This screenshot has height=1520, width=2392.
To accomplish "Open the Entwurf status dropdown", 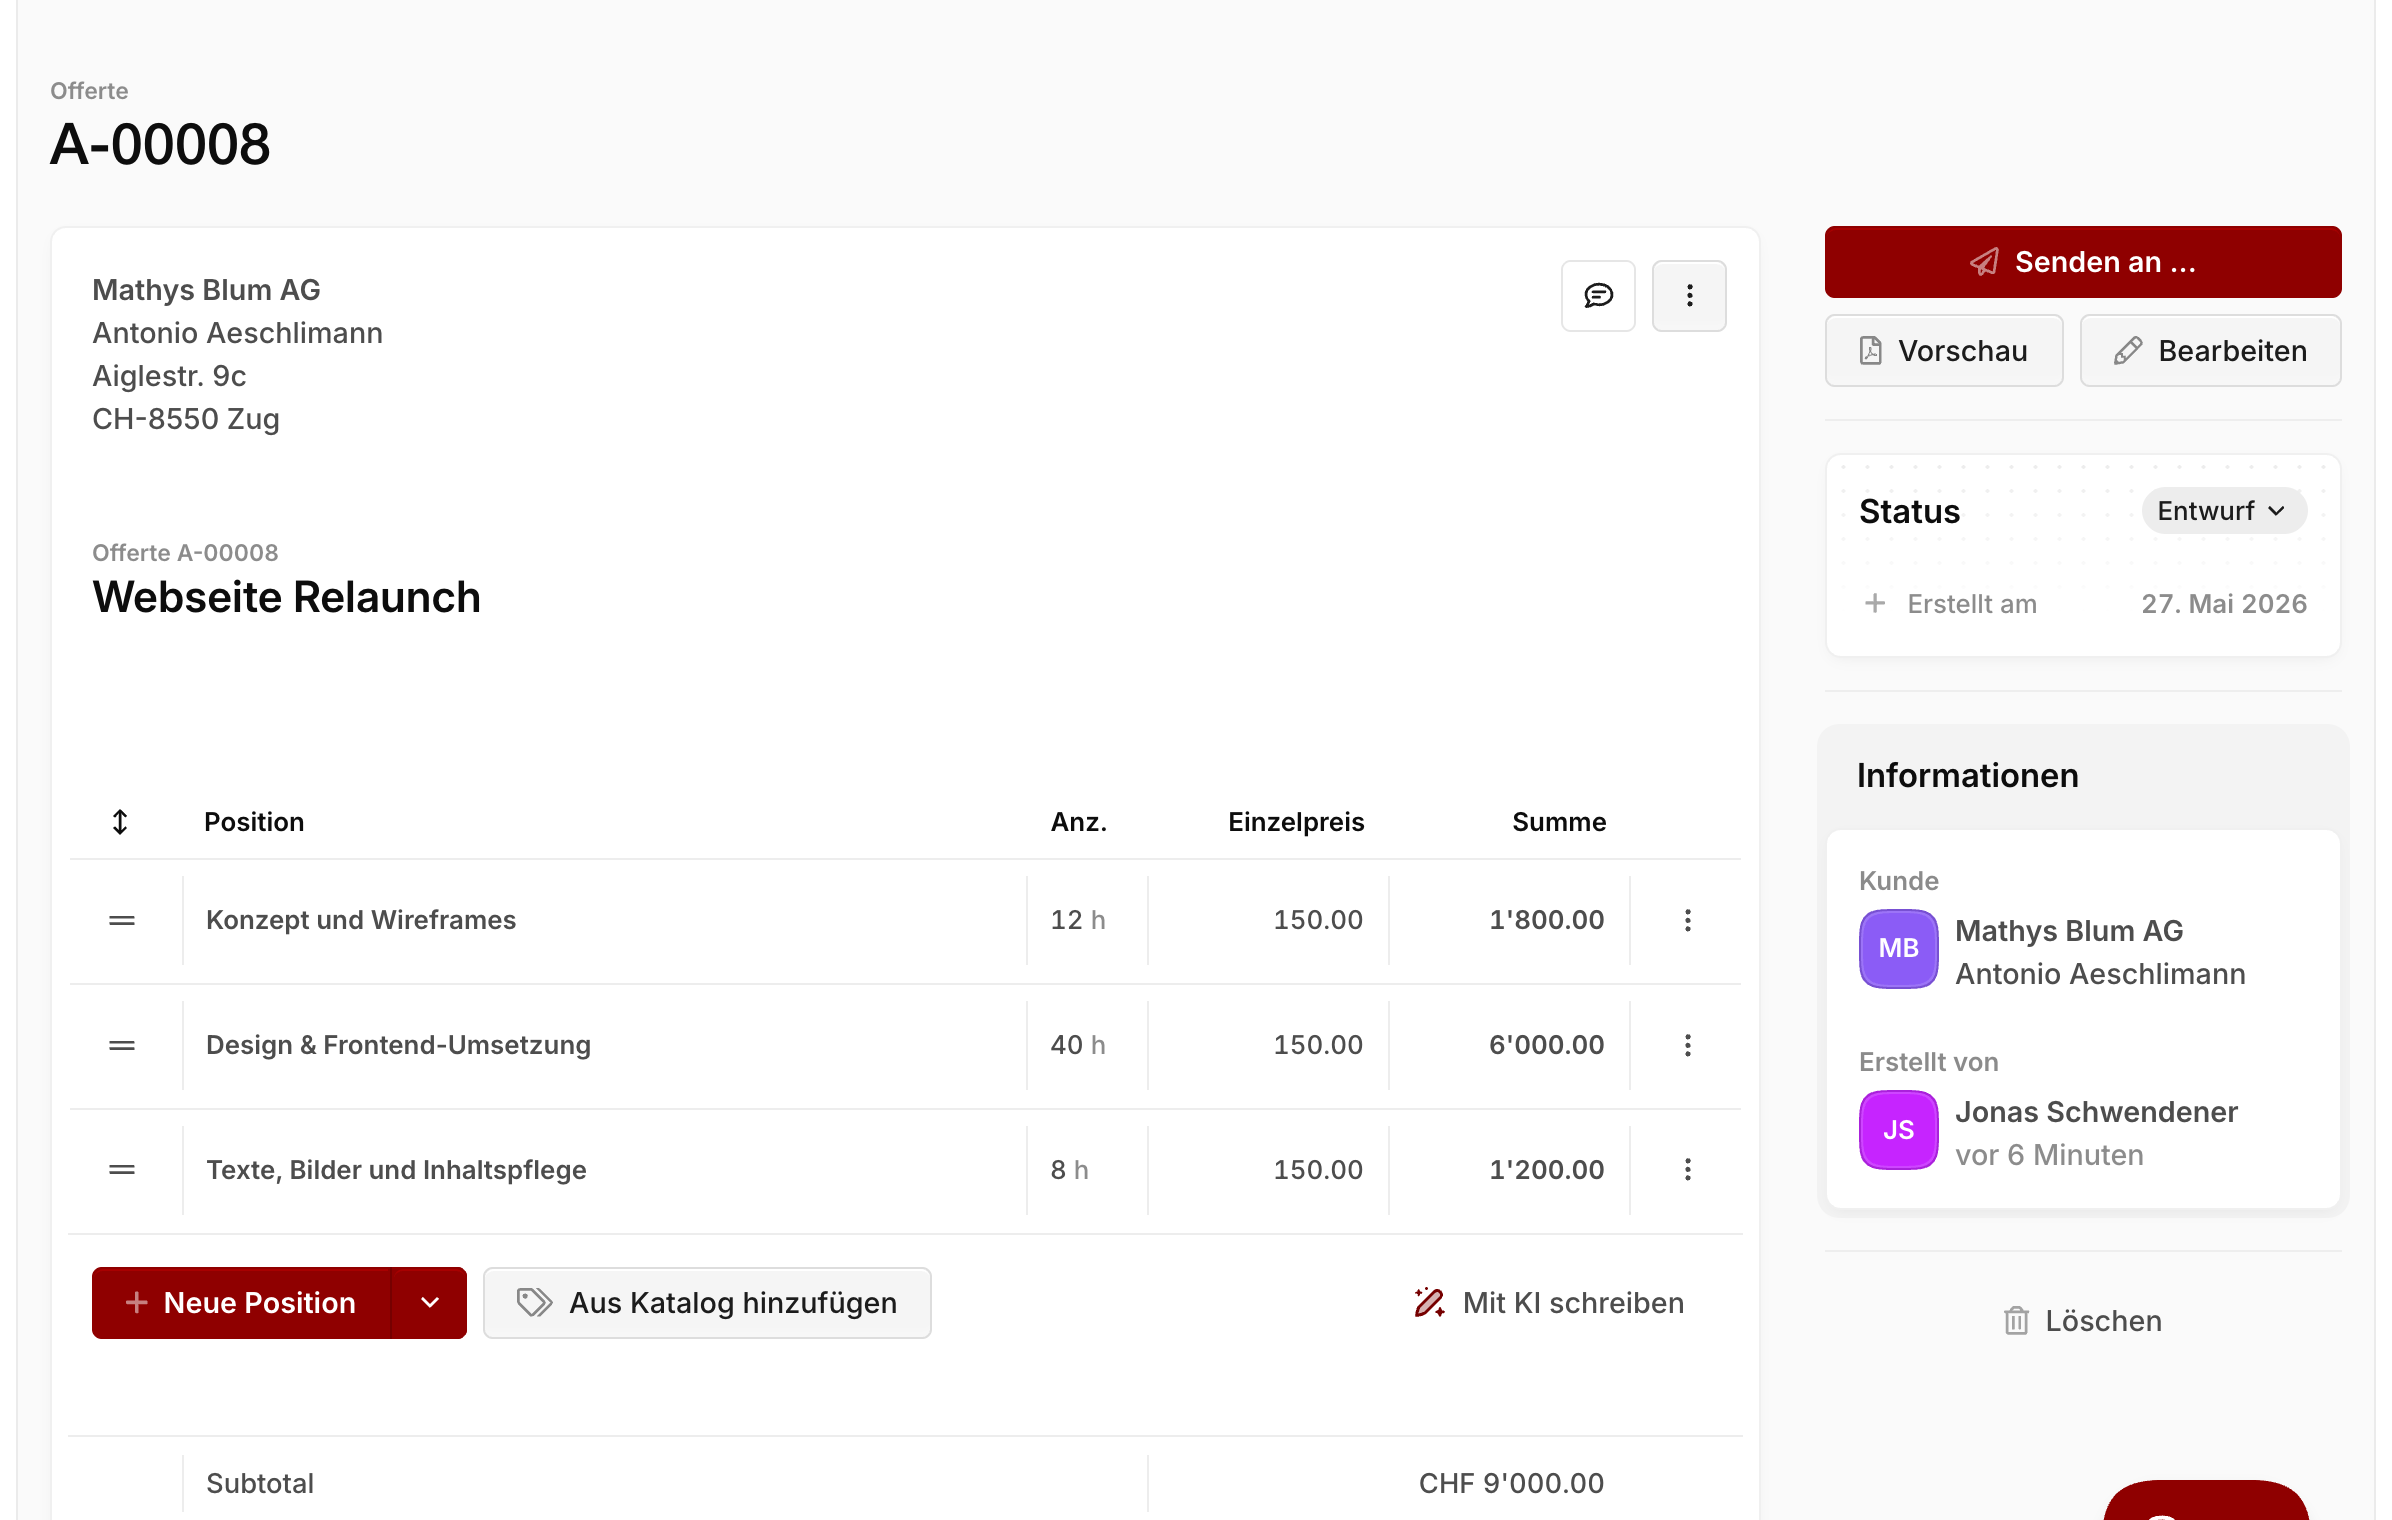I will pos(2223,511).
